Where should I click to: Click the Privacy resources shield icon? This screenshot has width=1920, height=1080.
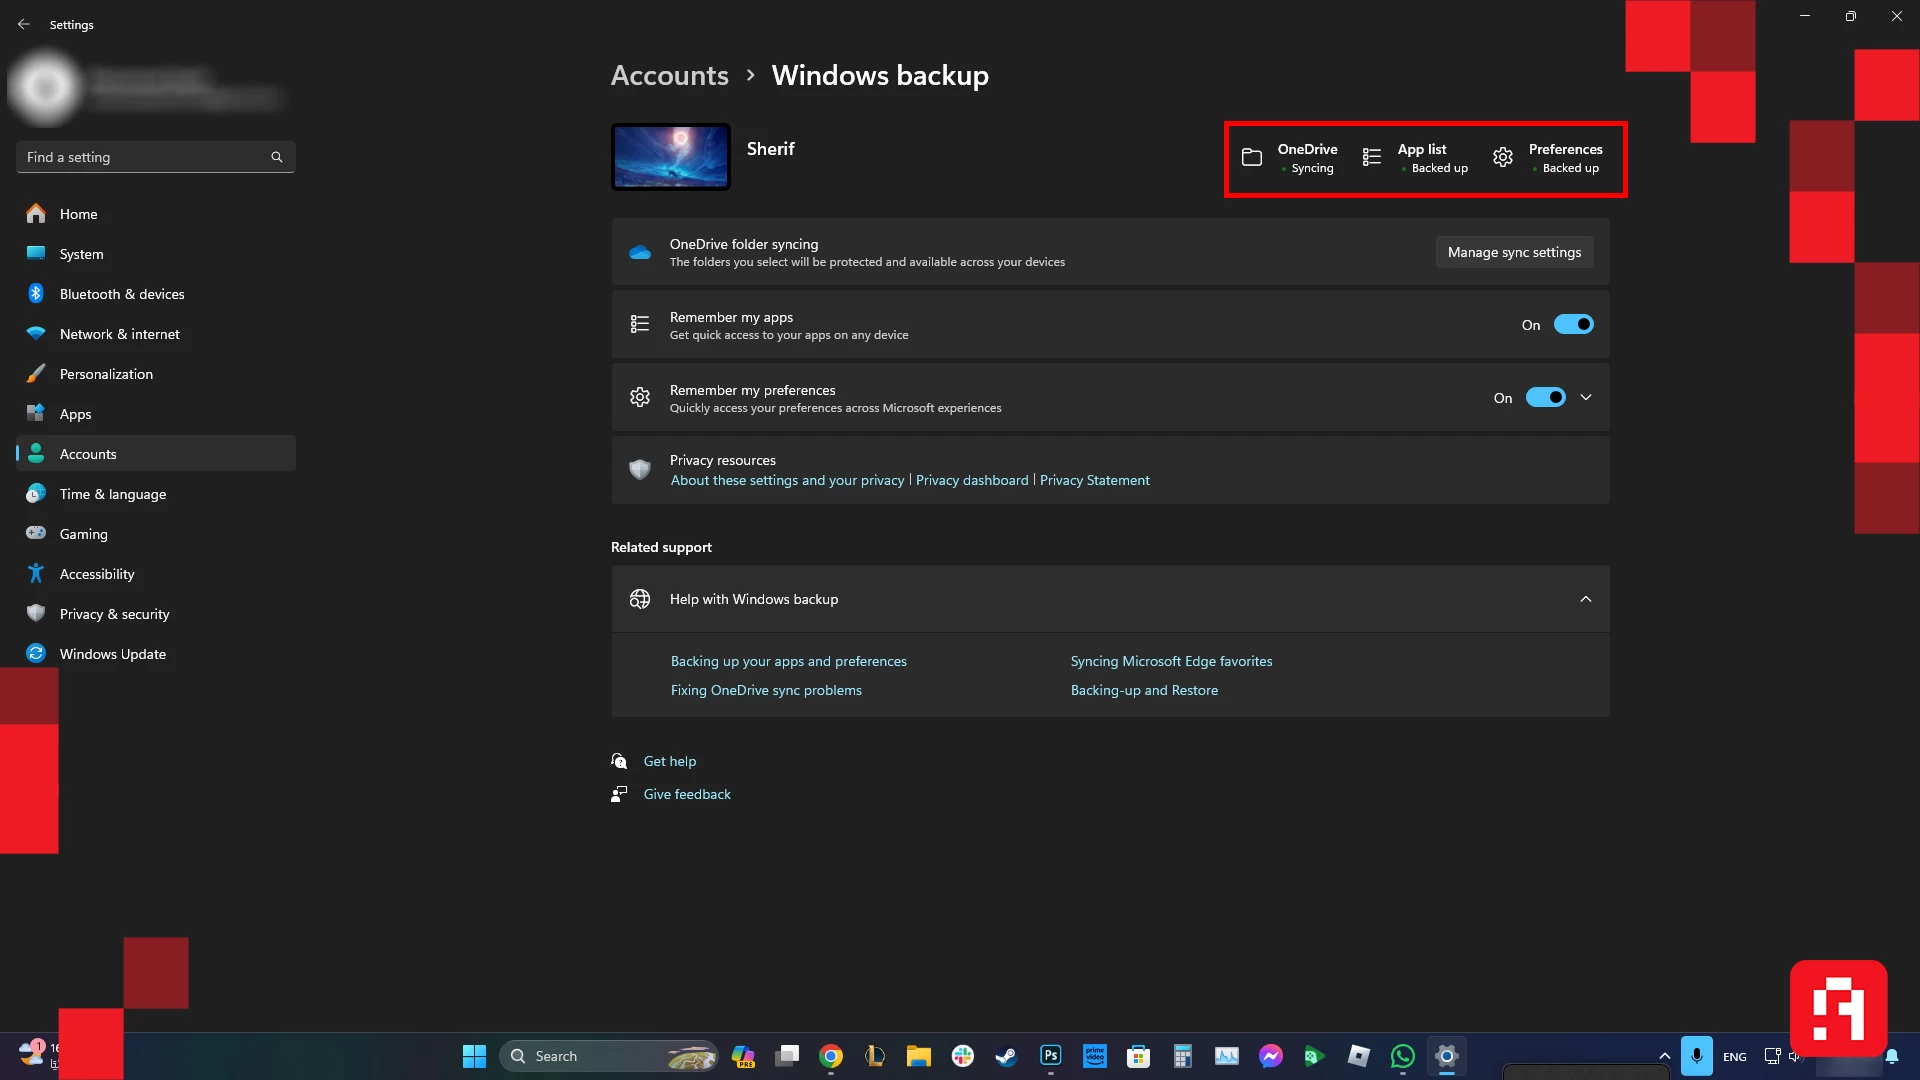coord(640,469)
